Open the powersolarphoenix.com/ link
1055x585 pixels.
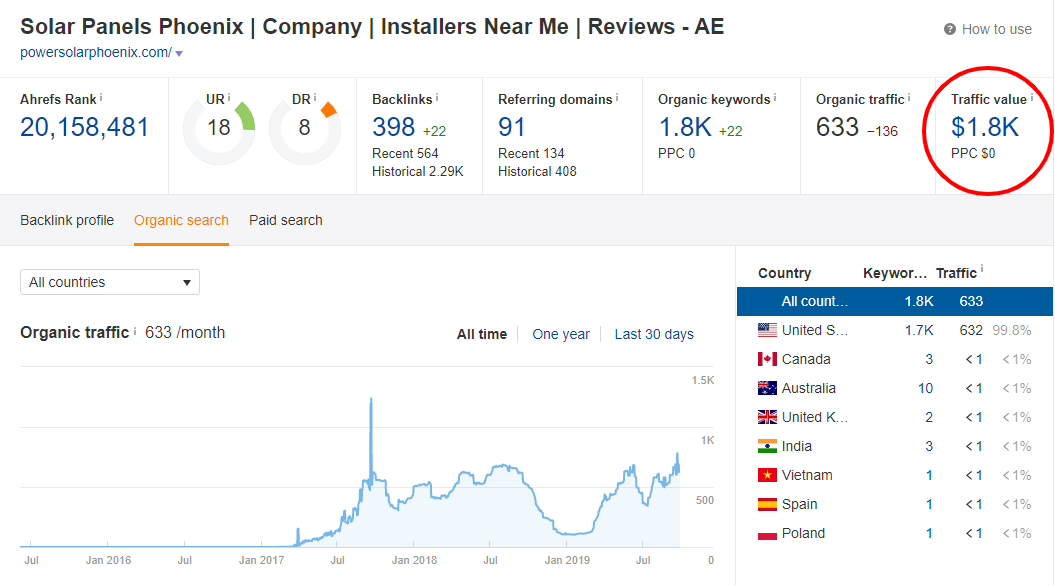[96, 53]
